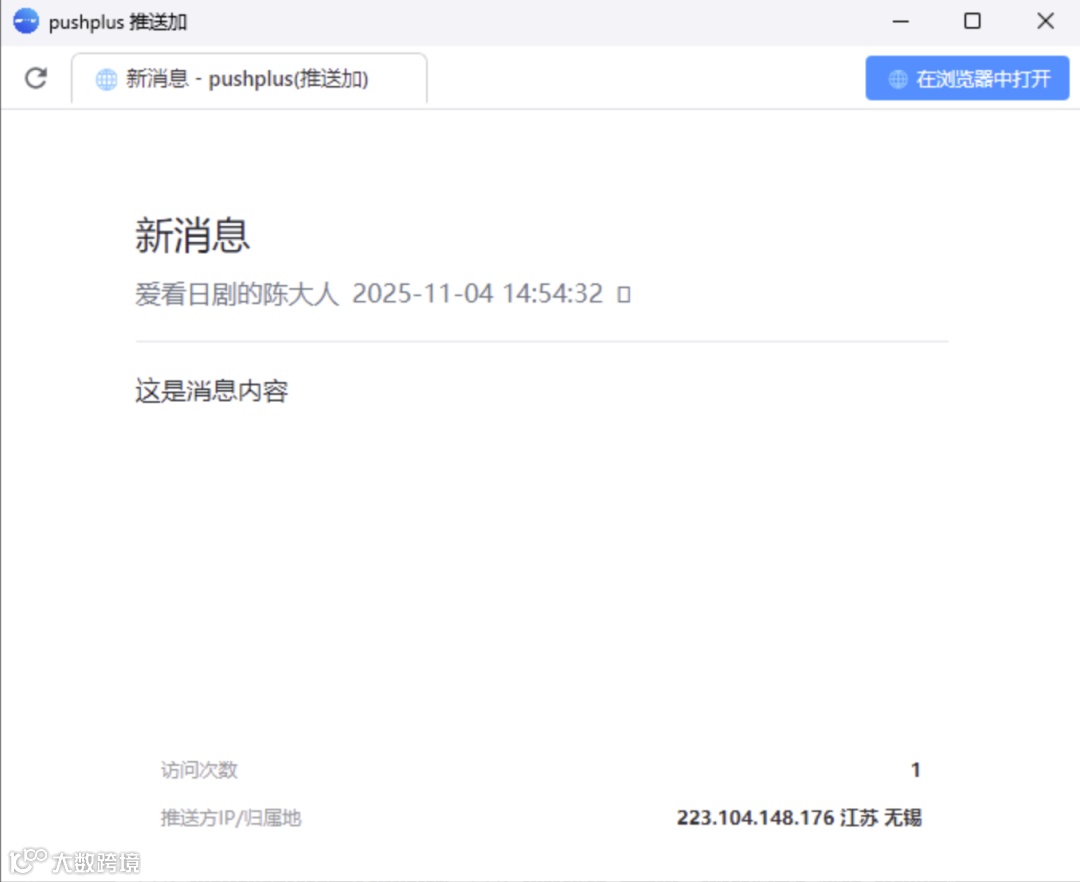1080x882 pixels.
Task: Open the 新消息 - pushplus(推送加) tab
Action: click(249, 78)
